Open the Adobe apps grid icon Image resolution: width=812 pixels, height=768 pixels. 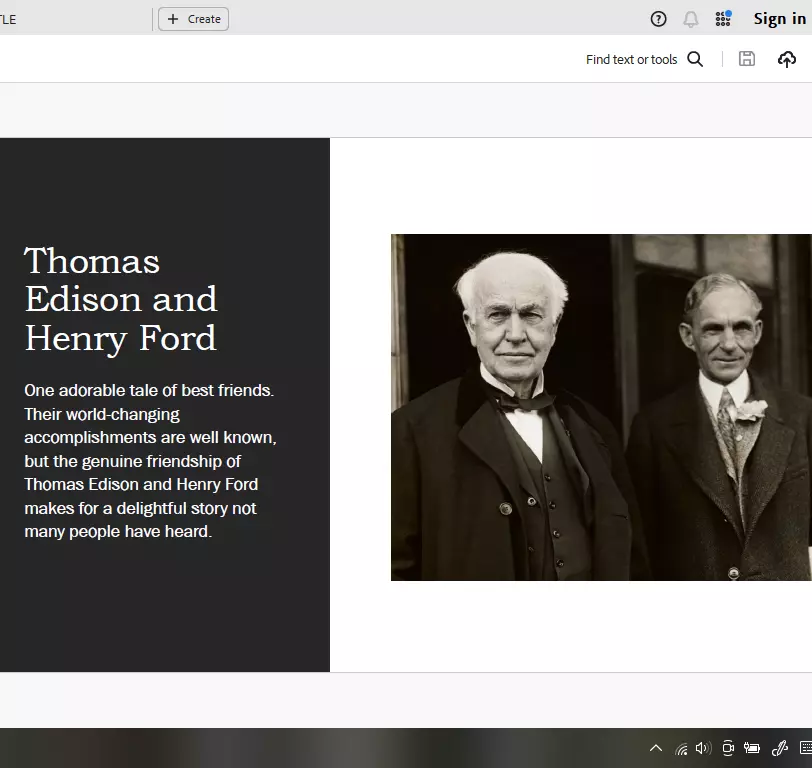click(x=723, y=19)
